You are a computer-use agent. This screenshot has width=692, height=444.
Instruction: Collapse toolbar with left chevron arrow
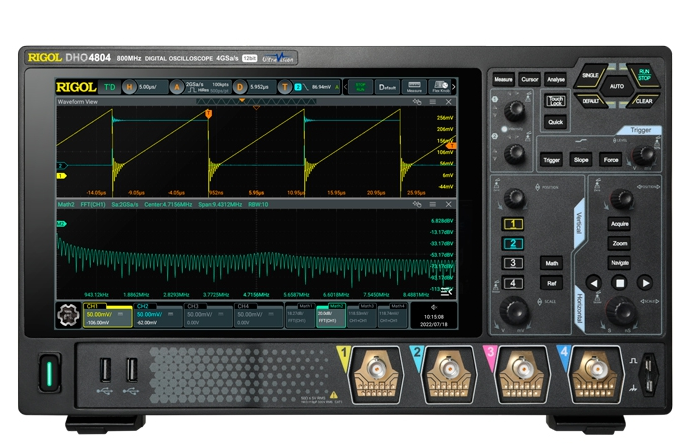346,87
